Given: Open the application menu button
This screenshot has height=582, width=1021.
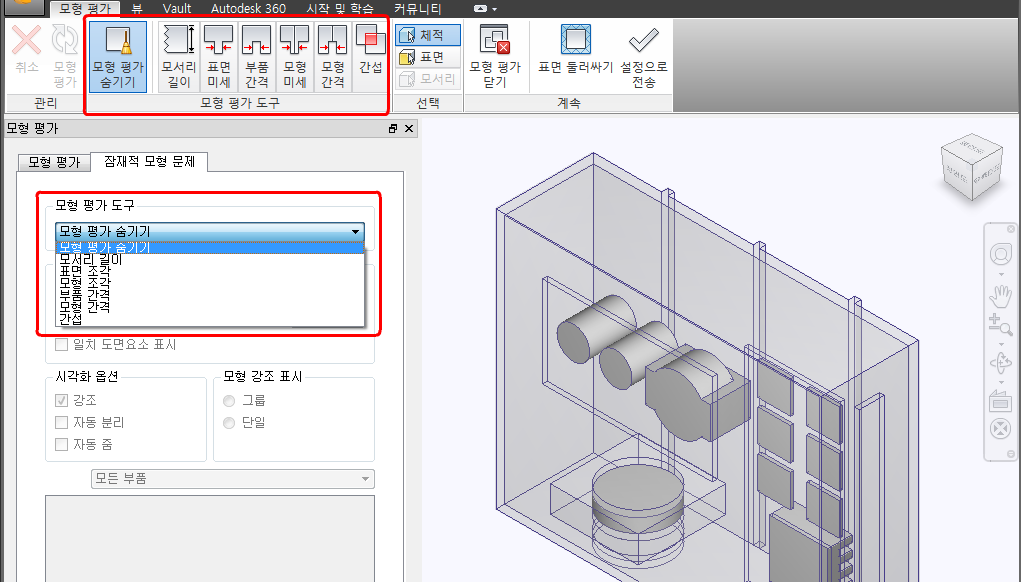Looking at the screenshot, I should click(x=23, y=5).
